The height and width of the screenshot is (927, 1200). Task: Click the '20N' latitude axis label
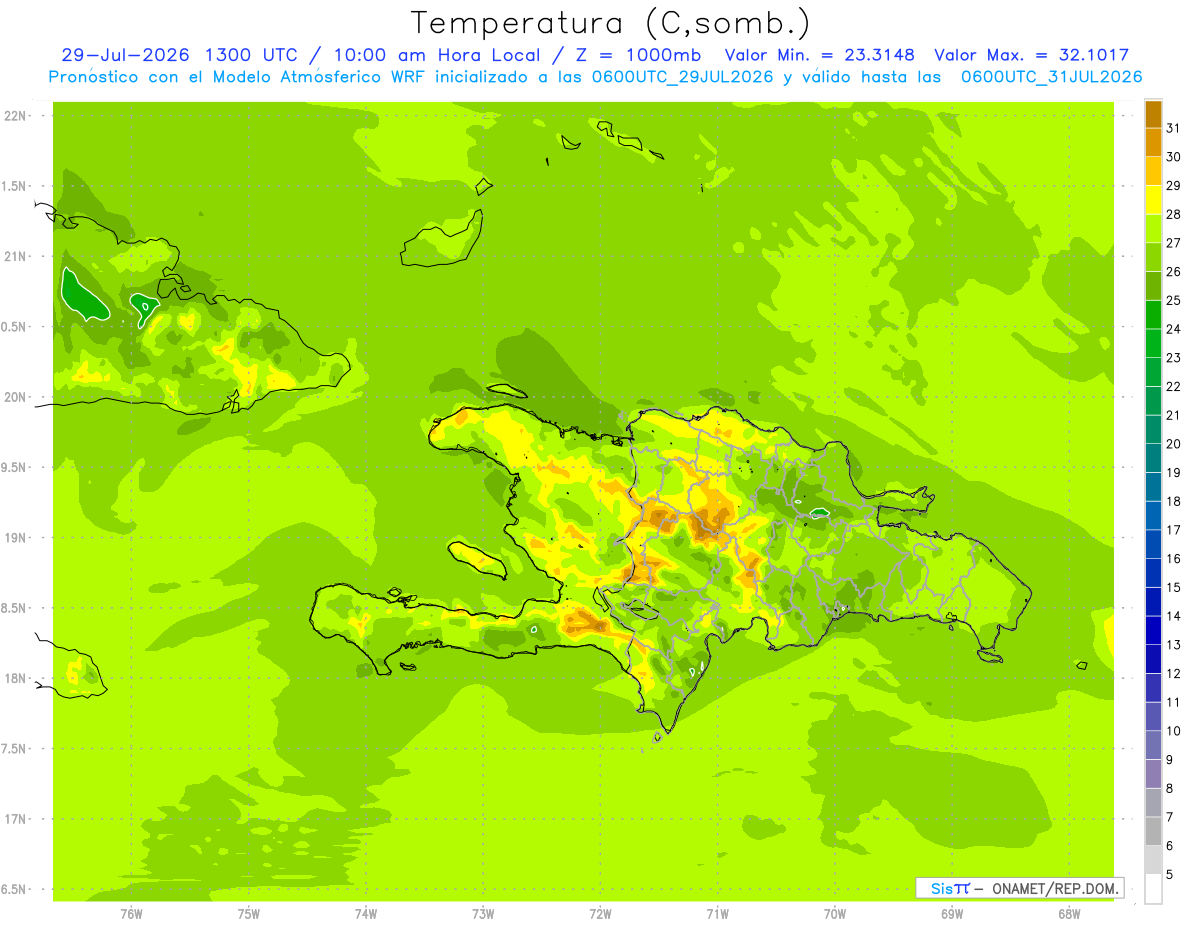[14, 397]
